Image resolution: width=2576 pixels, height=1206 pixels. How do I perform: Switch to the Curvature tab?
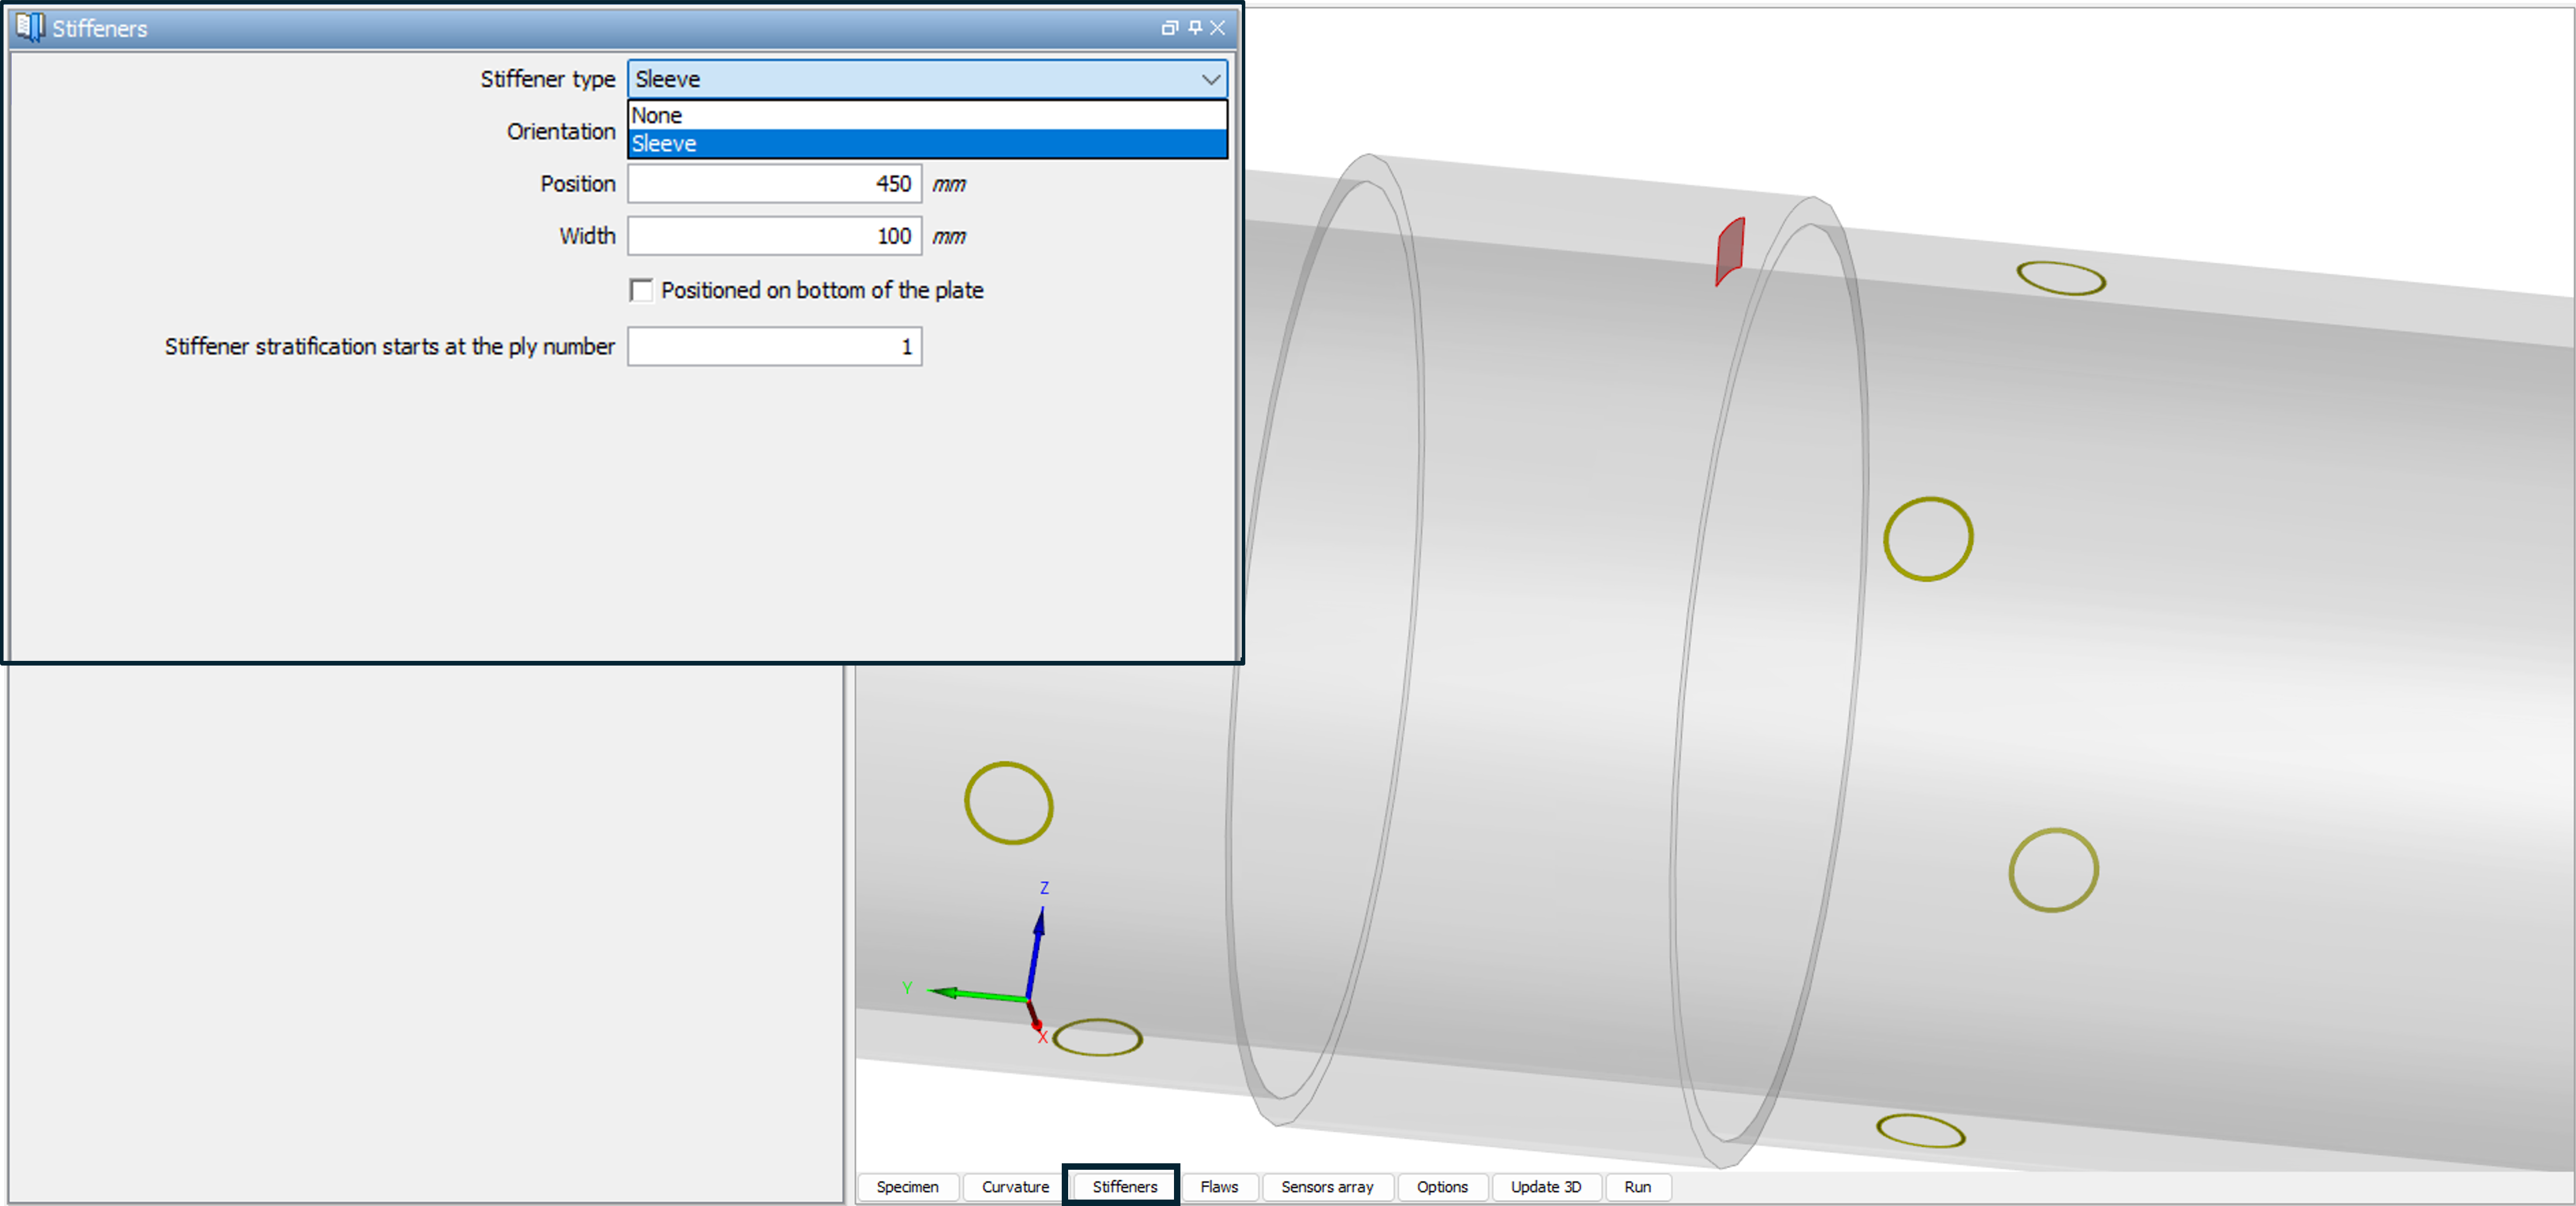pyautogui.click(x=1015, y=1186)
